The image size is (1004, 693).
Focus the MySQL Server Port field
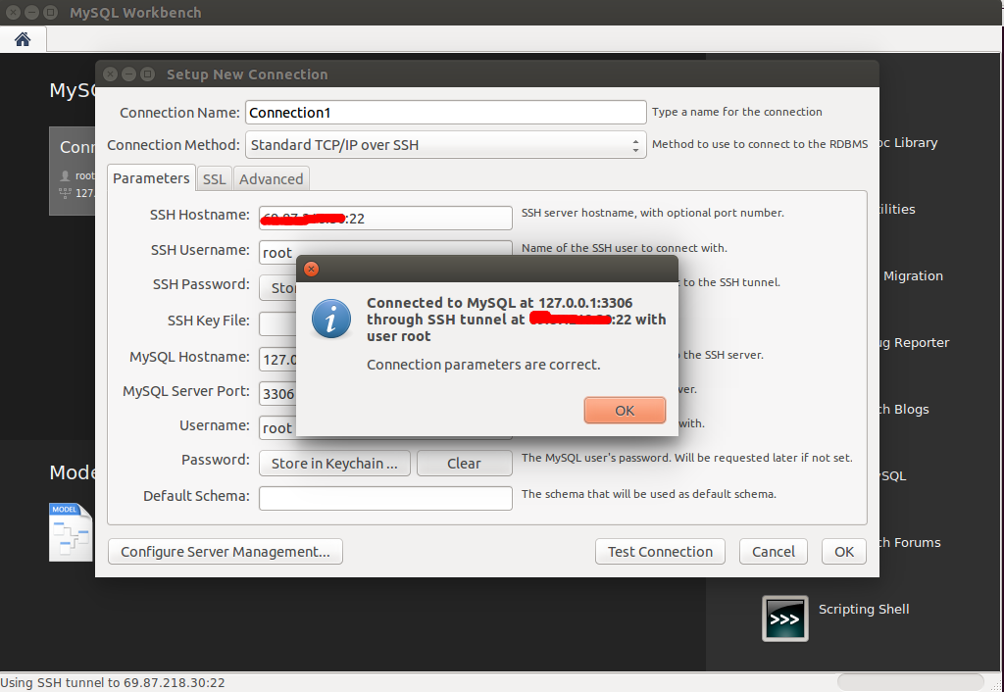(x=278, y=393)
